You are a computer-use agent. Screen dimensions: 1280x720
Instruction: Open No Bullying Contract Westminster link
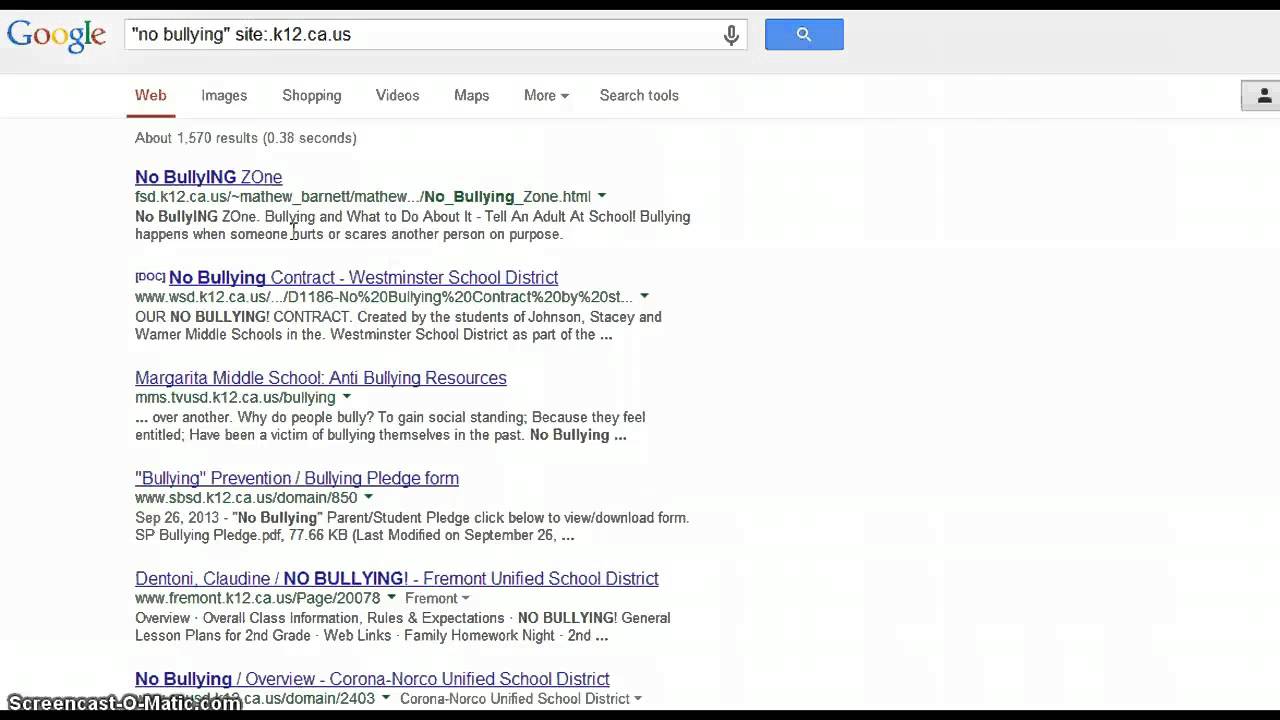pyautogui.click(x=363, y=277)
